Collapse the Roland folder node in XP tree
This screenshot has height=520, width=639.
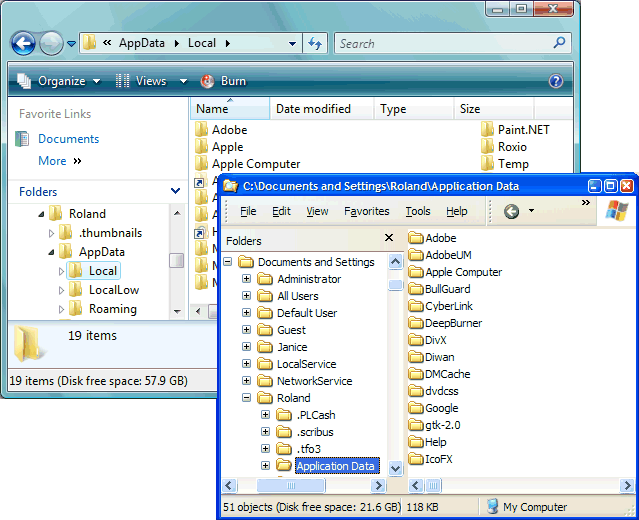pos(247,398)
